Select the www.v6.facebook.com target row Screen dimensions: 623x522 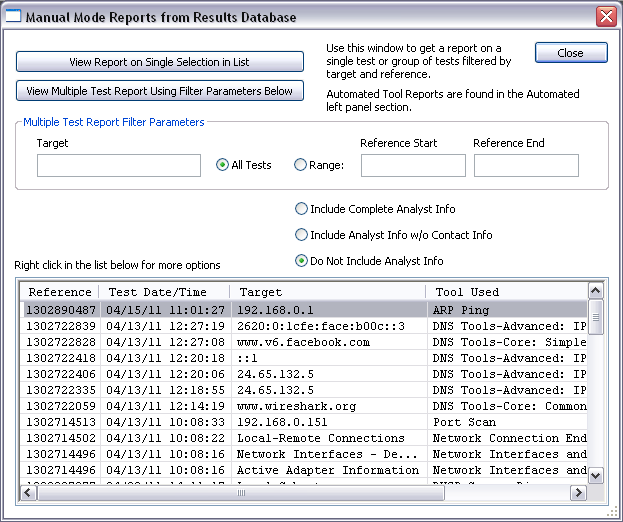[x=304, y=342]
